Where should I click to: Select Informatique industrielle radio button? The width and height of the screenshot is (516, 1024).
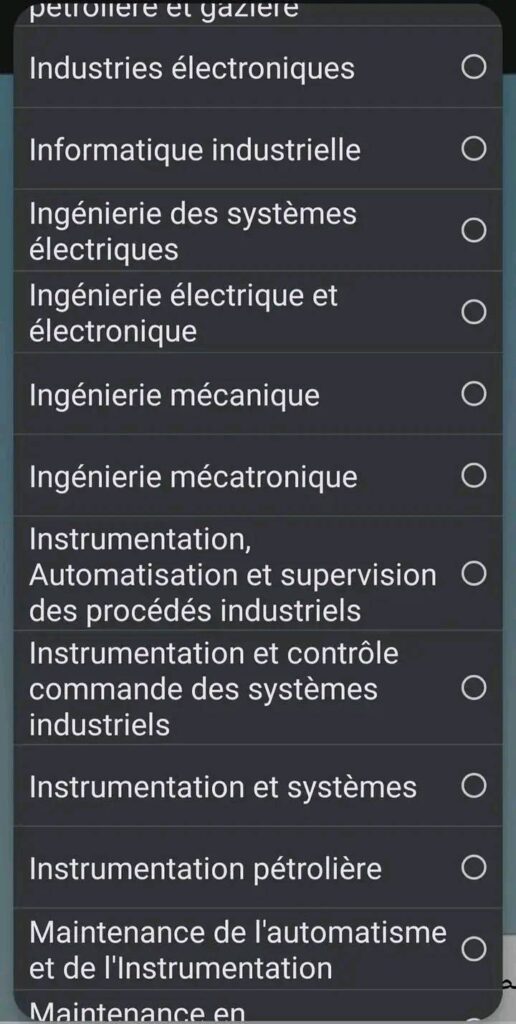click(x=474, y=150)
